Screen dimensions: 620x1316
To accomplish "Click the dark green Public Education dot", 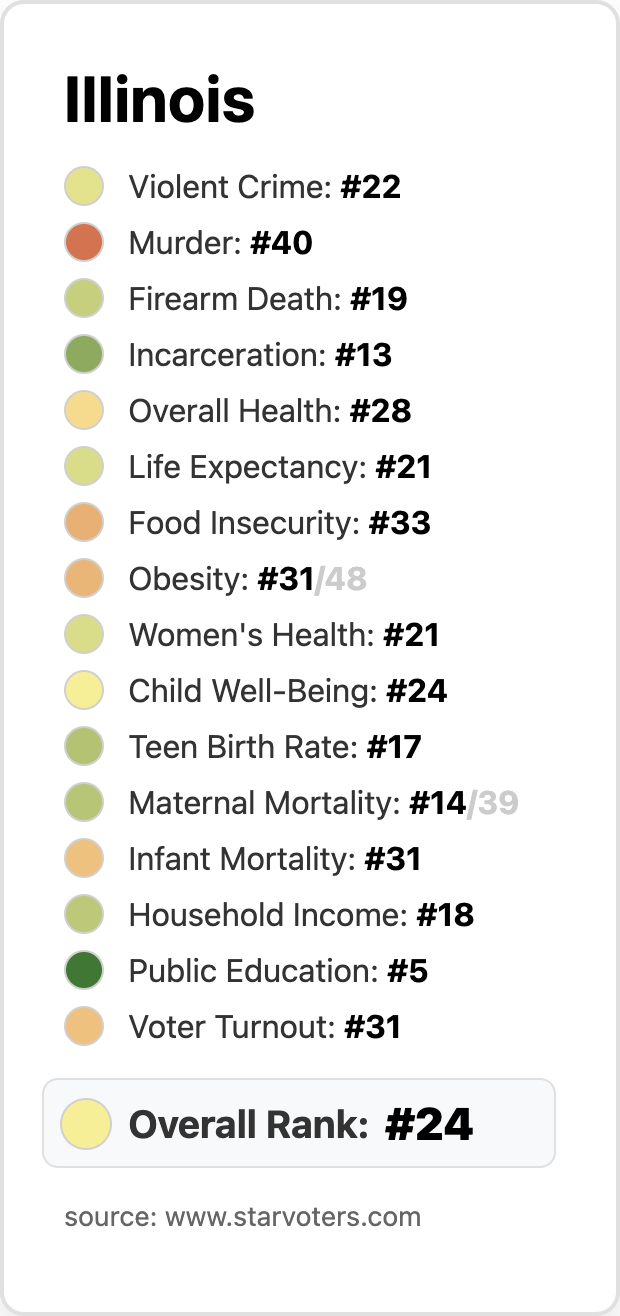I will click(84, 971).
